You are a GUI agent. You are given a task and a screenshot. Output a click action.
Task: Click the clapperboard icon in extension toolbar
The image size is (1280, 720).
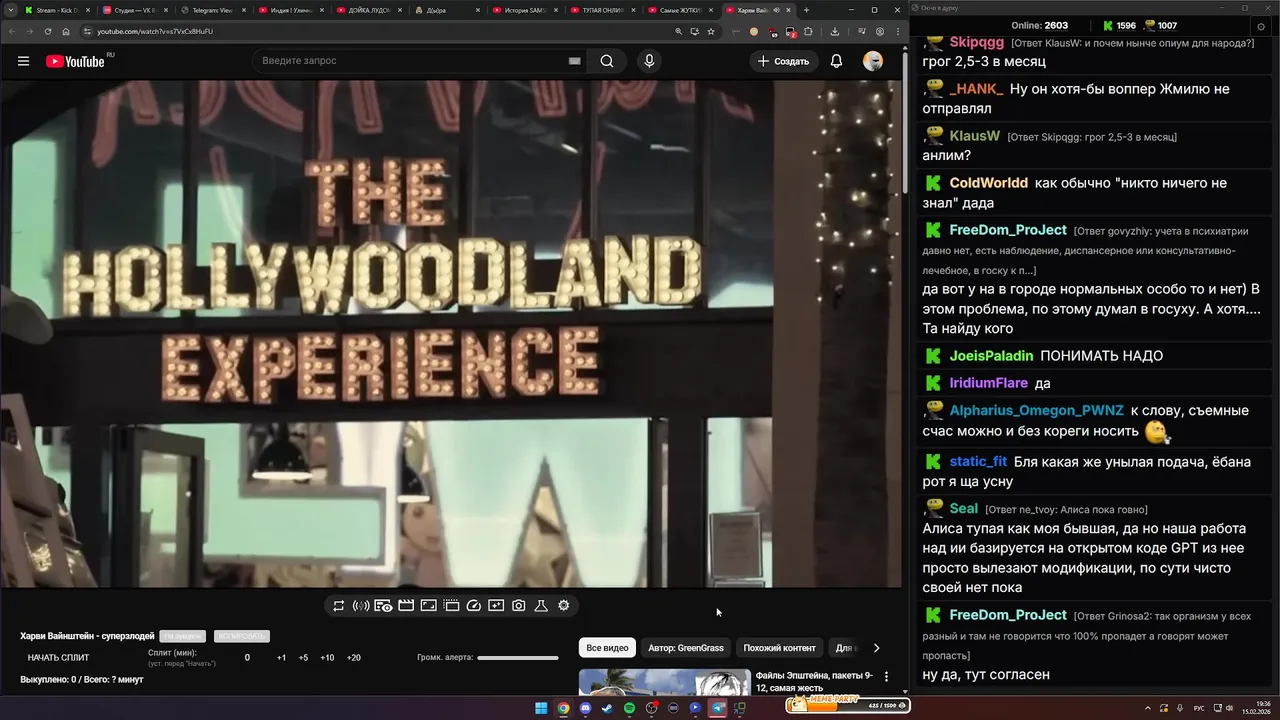[406, 606]
